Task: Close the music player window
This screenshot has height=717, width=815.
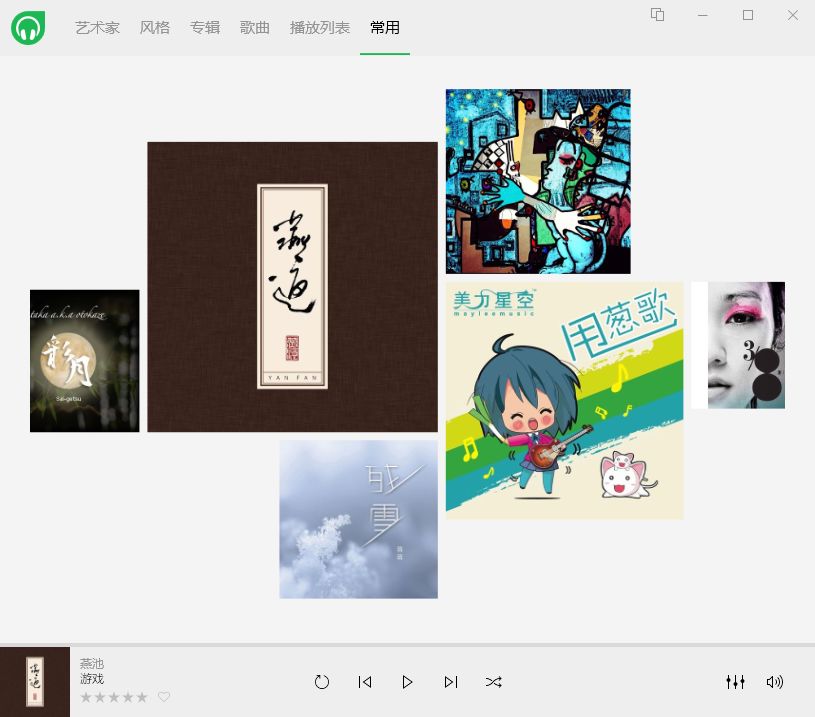Action: coord(793,15)
